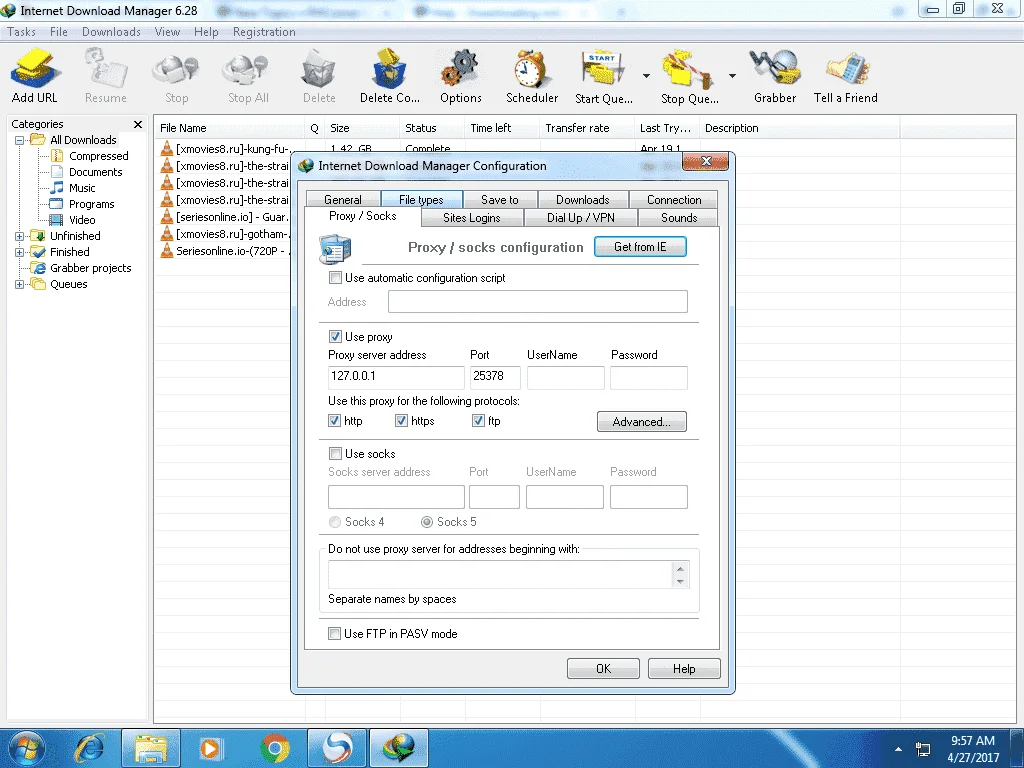
Task: Click the Start Queue icon
Action: coord(602,69)
